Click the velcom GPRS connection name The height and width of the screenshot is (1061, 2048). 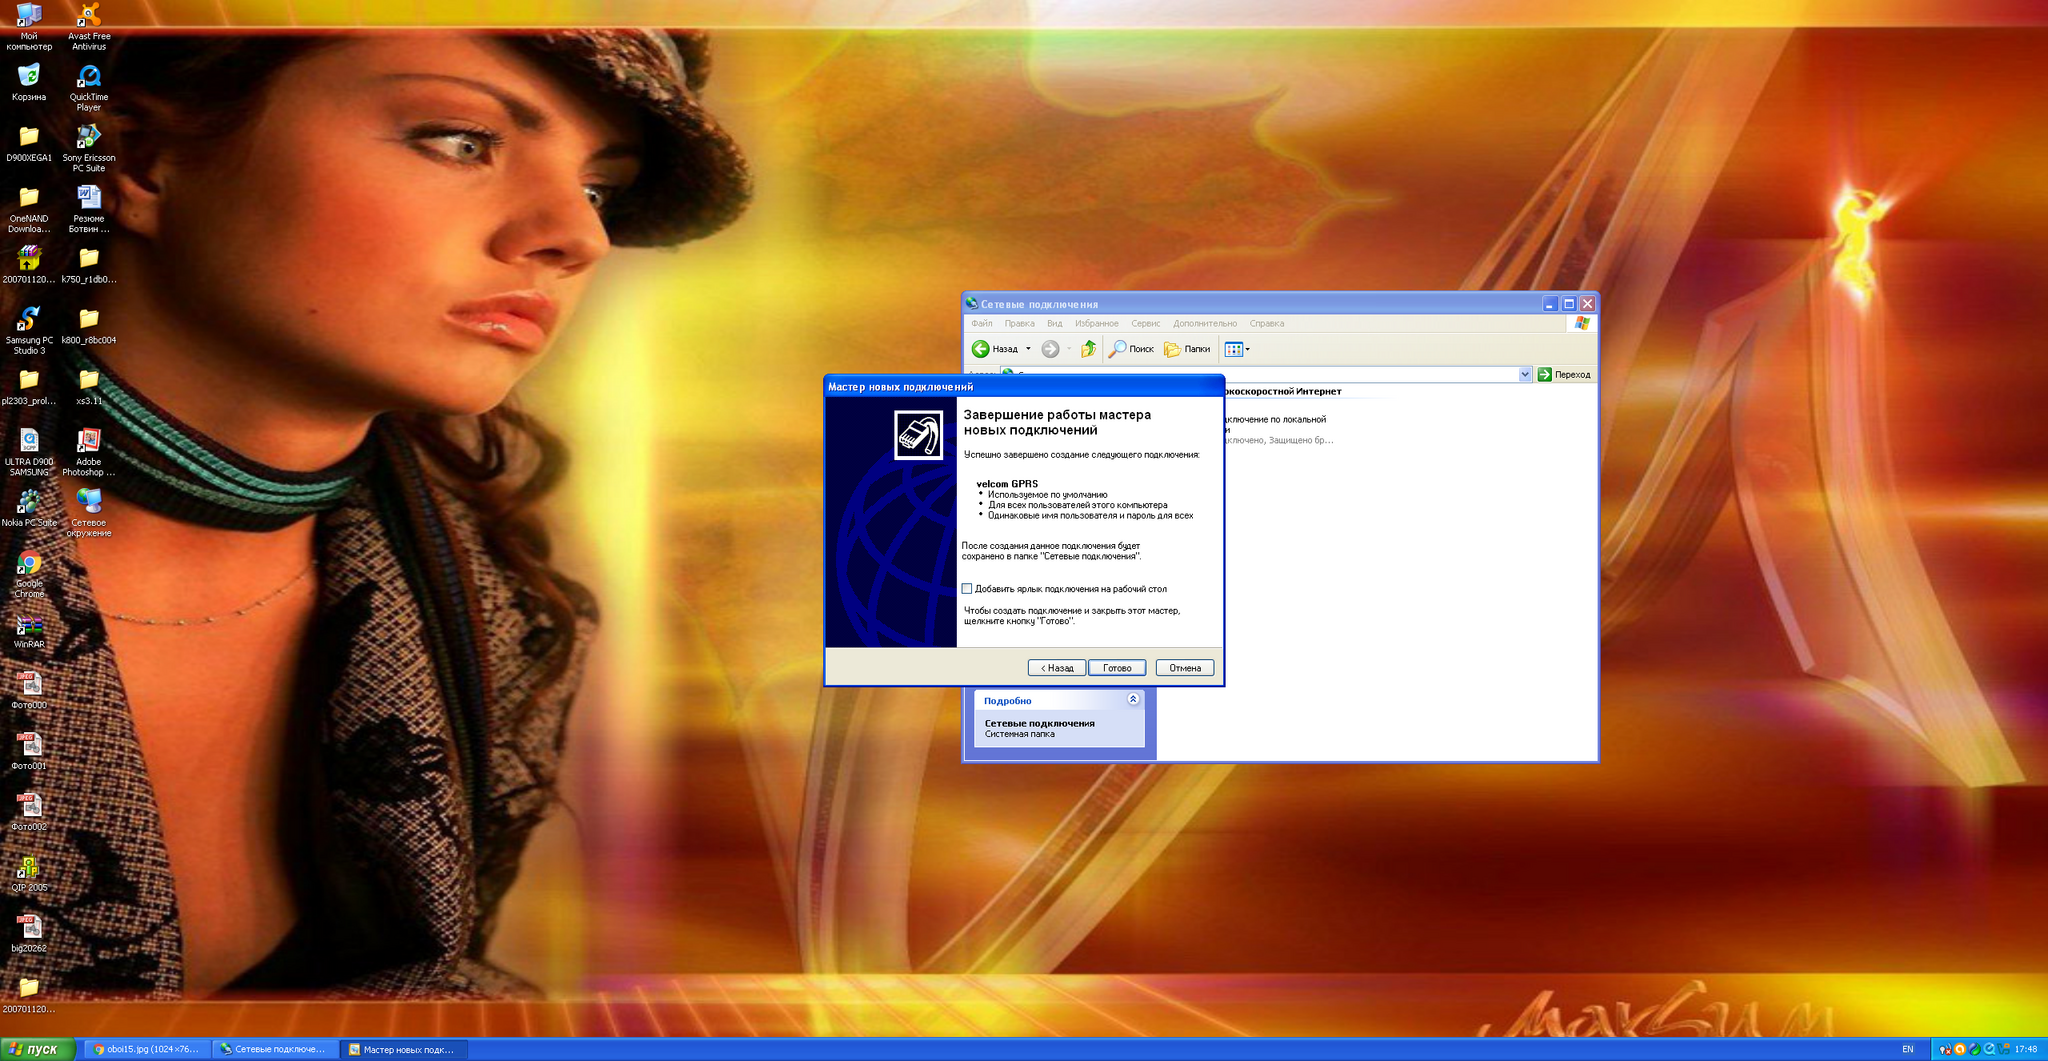click(1007, 483)
